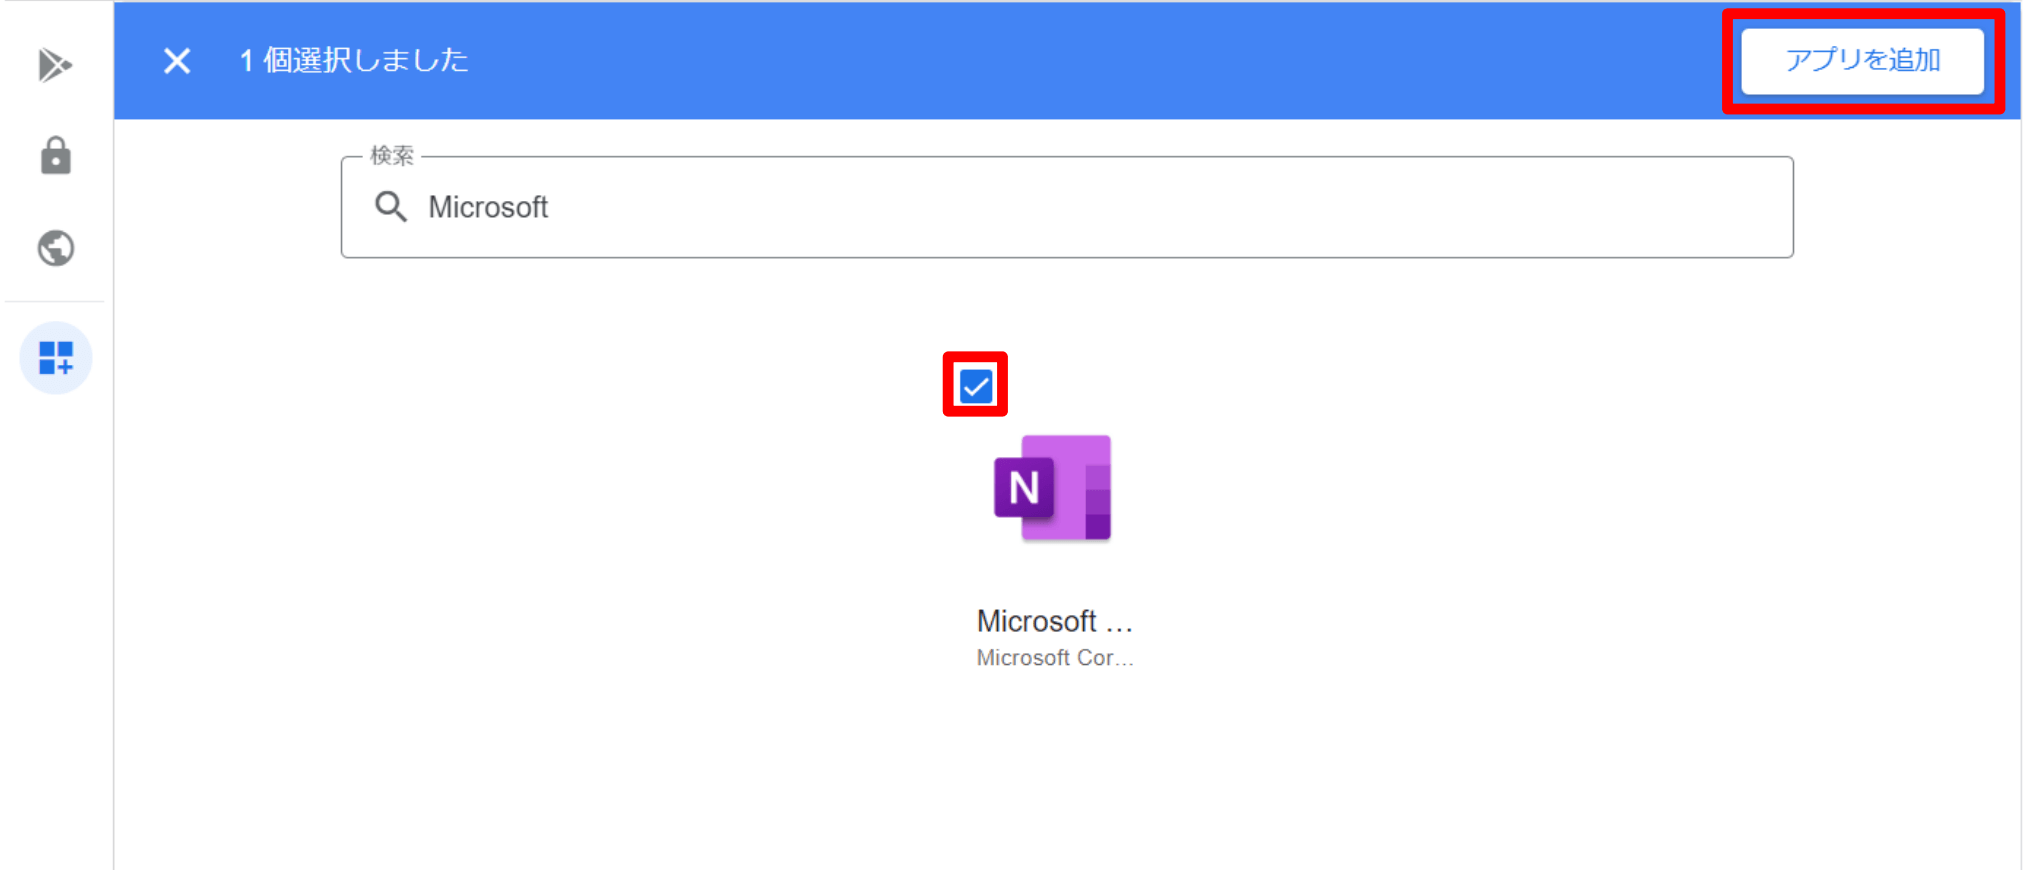Viewport: 2040px width, 870px height.
Task: Click the magnifier search icon
Action: [x=391, y=207]
